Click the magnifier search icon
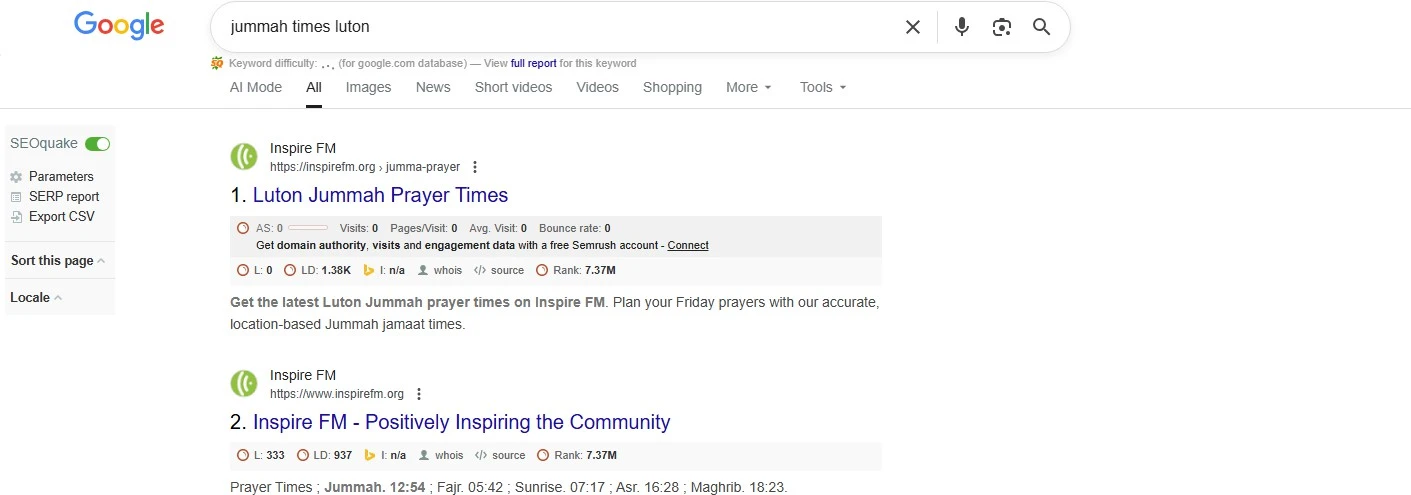Image resolution: width=1411 pixels, height=495 pixels. coord(1042,27)
